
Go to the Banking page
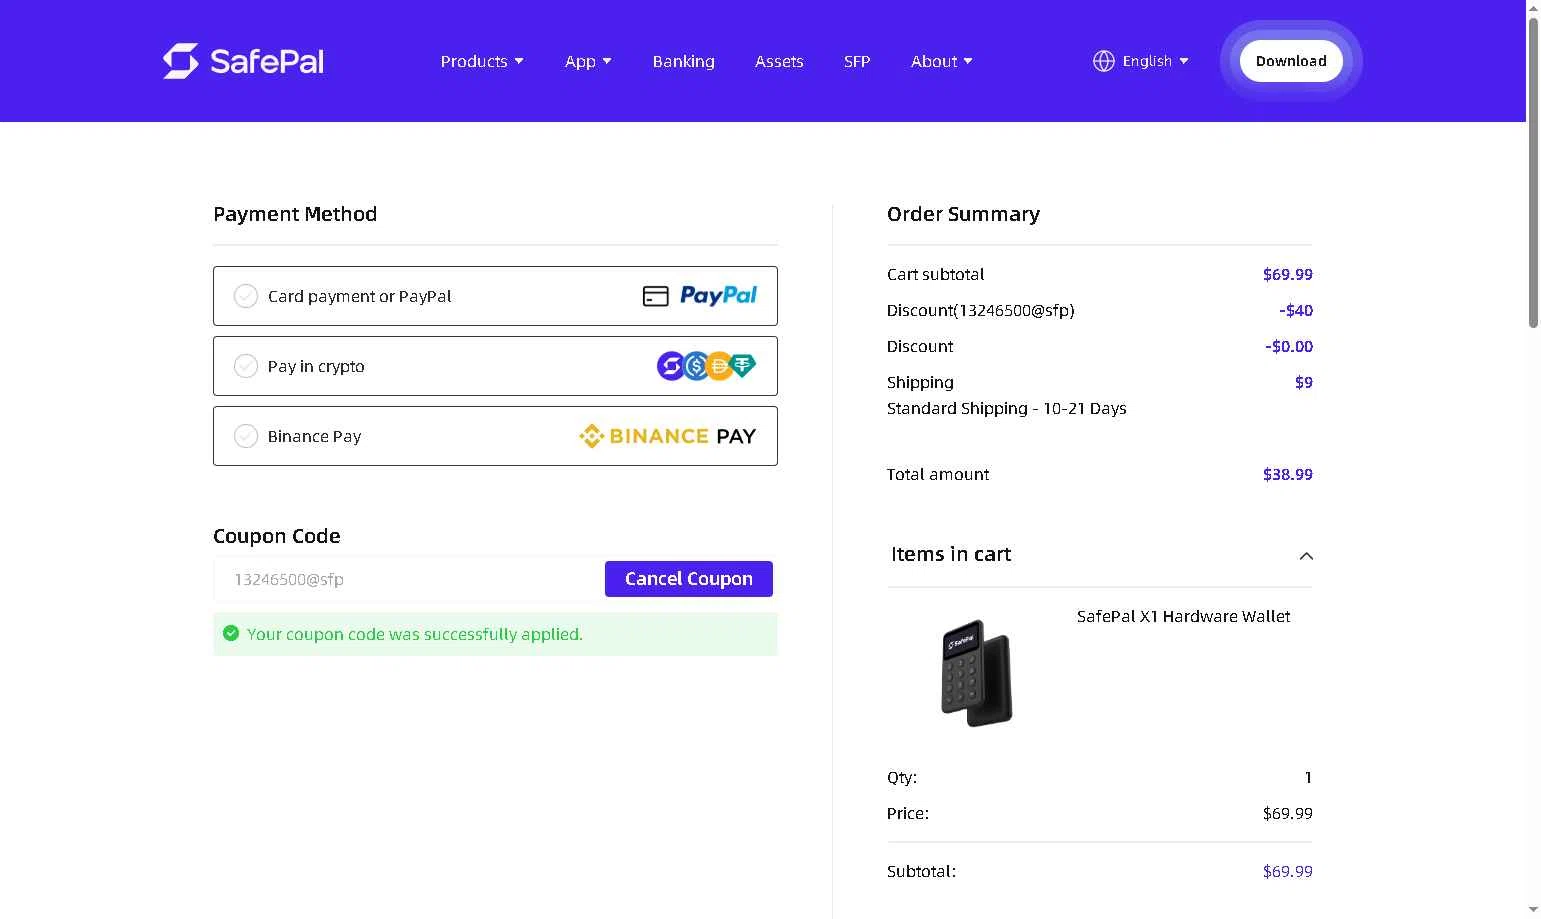click(683, 61)
